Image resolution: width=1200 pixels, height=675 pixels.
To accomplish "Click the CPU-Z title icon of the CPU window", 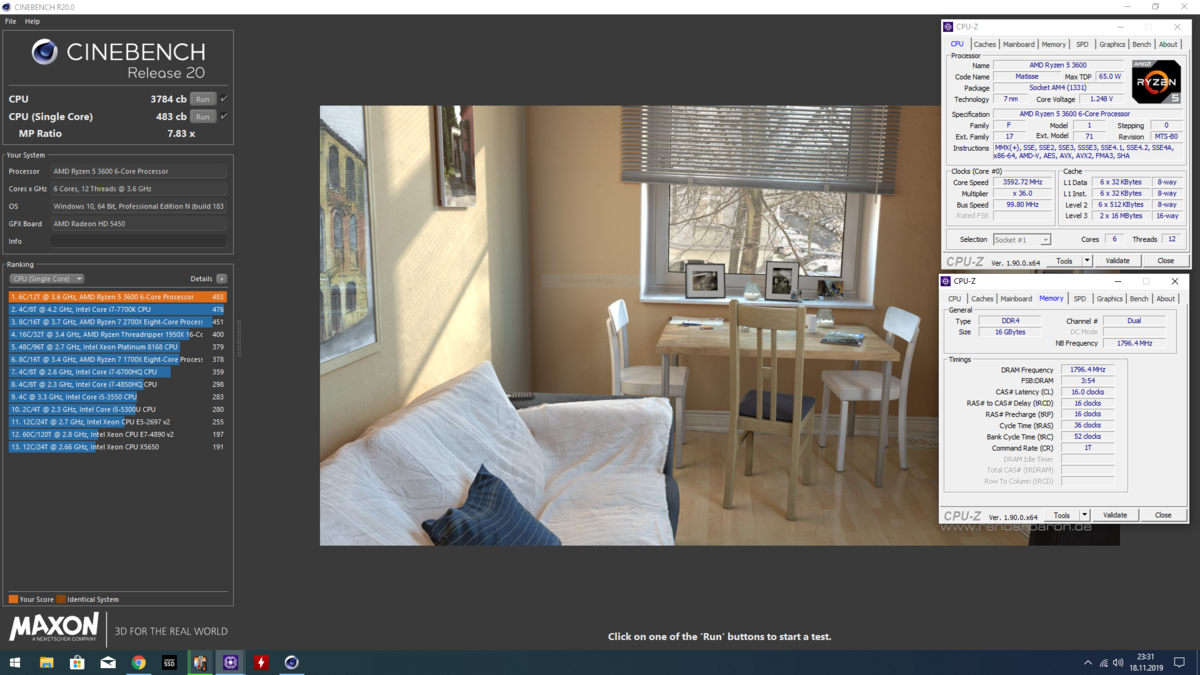I will pos(948,27).
